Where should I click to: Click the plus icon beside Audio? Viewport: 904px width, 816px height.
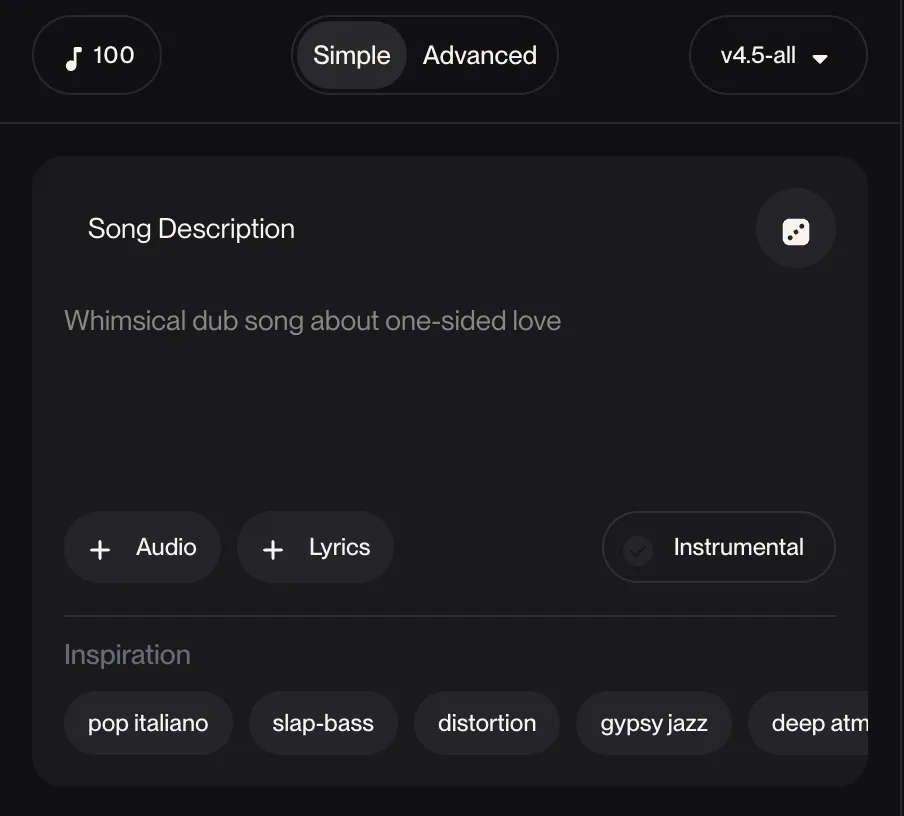click(x=100, y=548)
